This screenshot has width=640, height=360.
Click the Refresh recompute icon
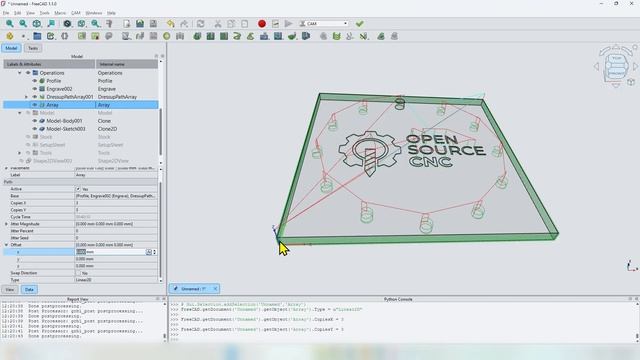(200, 24)
